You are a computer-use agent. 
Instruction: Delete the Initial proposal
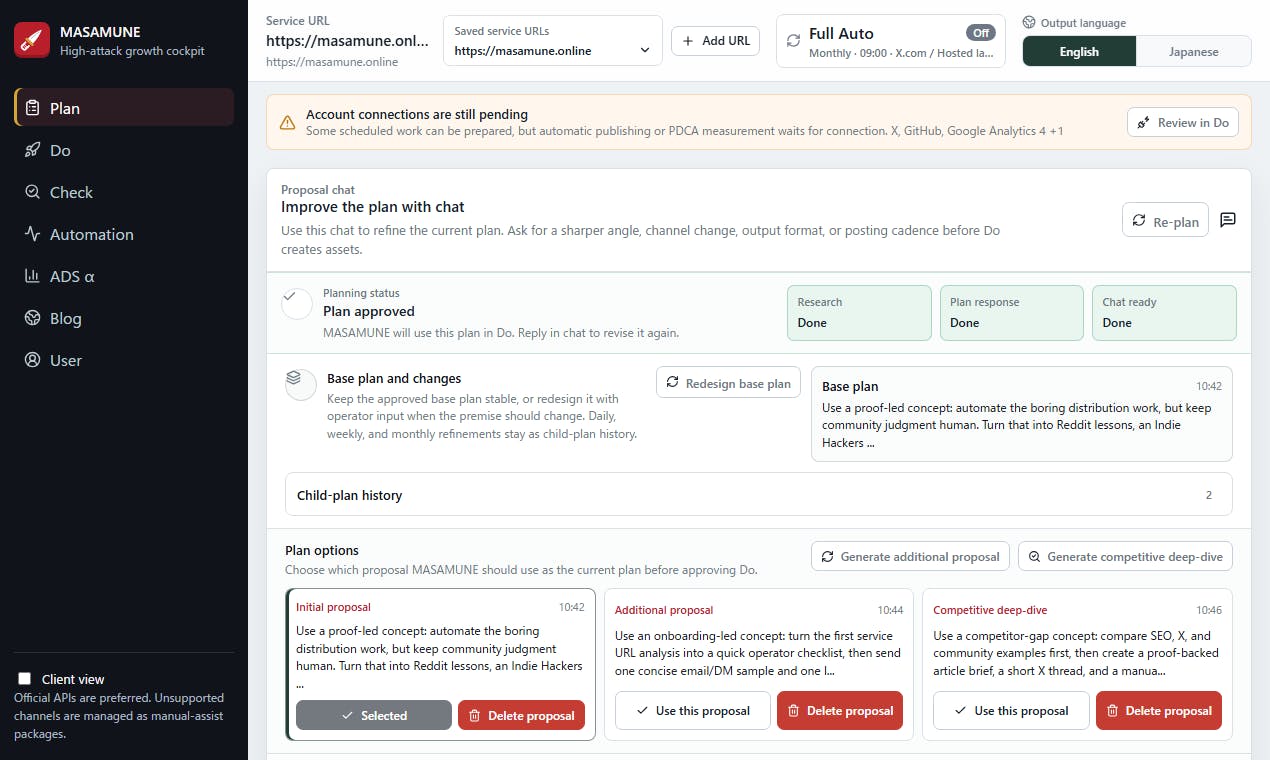pyautogui.click(x=521, y=715)
